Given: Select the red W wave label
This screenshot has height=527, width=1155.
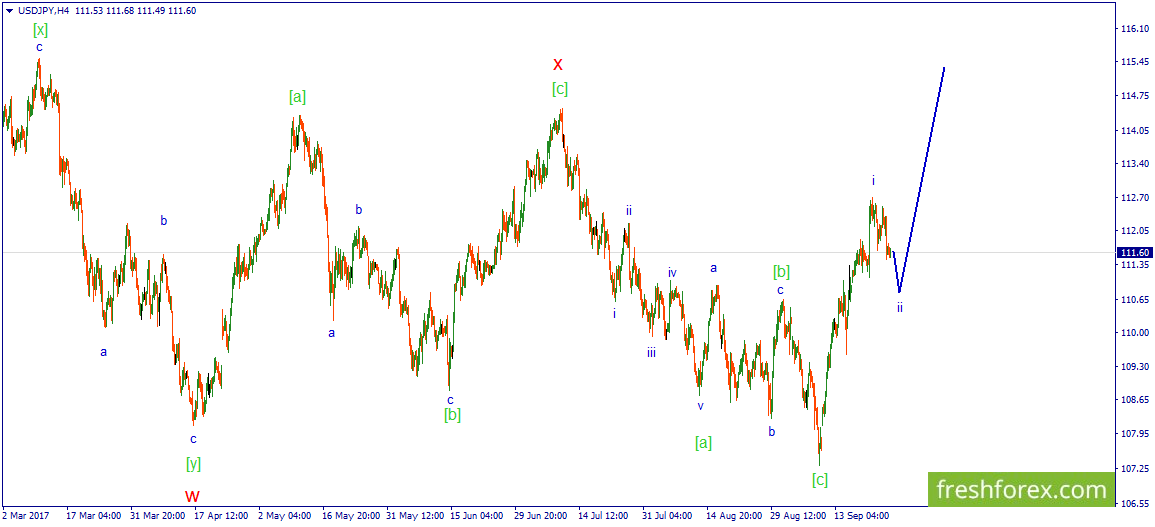Looking at the screenshot, I should coord(193,496).
